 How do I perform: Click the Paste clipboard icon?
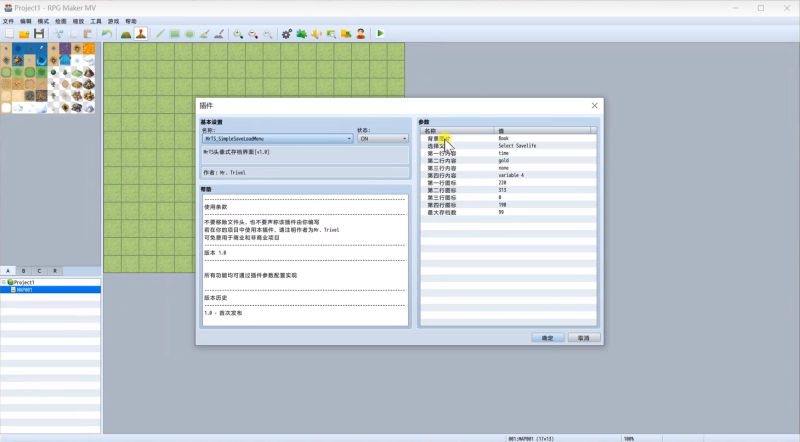[x=88, y=34]
